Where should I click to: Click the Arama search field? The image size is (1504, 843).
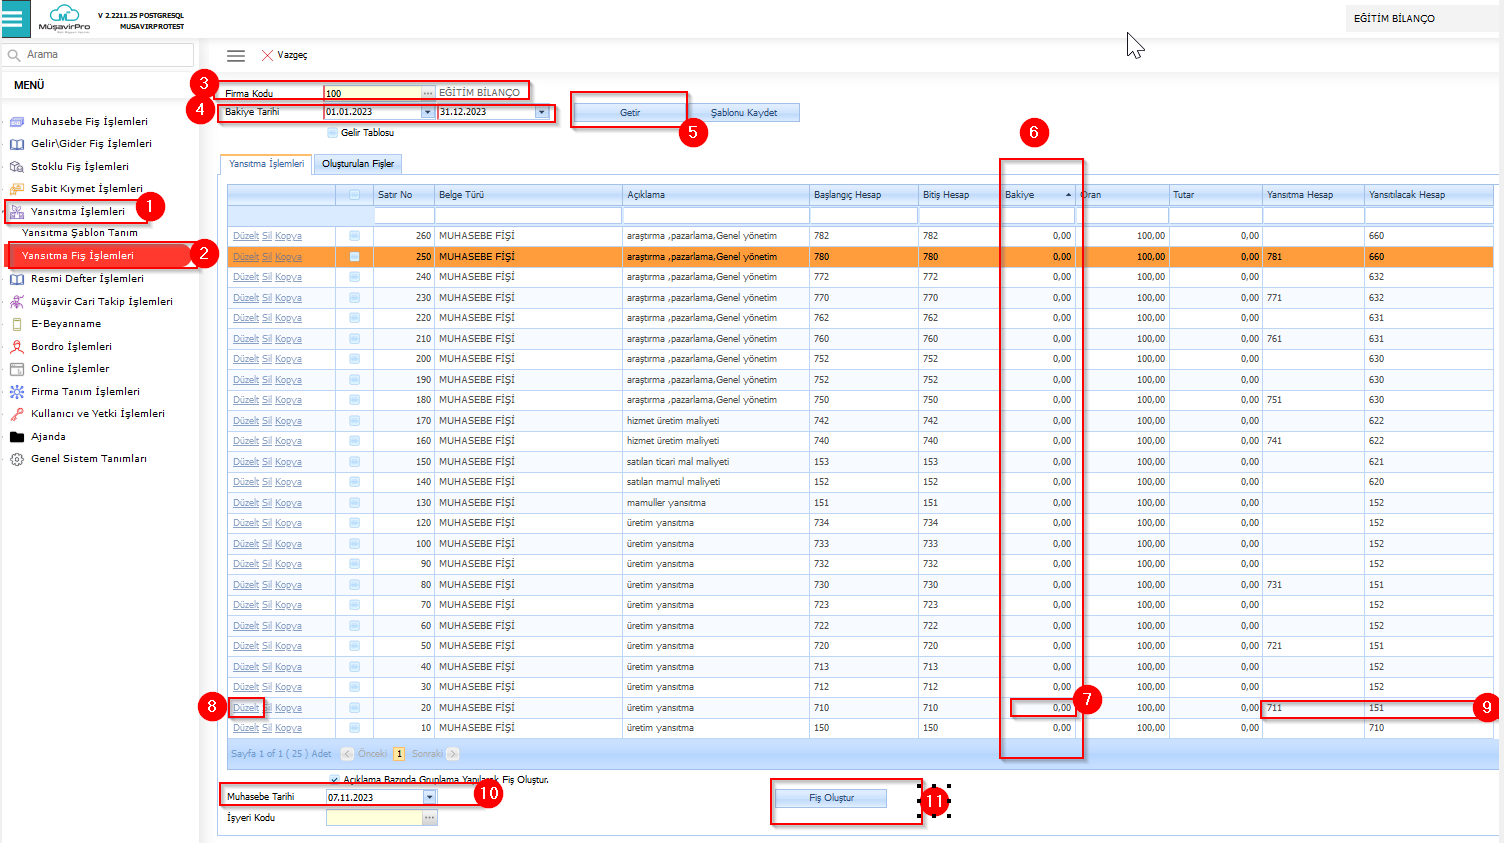pos(100,55)
